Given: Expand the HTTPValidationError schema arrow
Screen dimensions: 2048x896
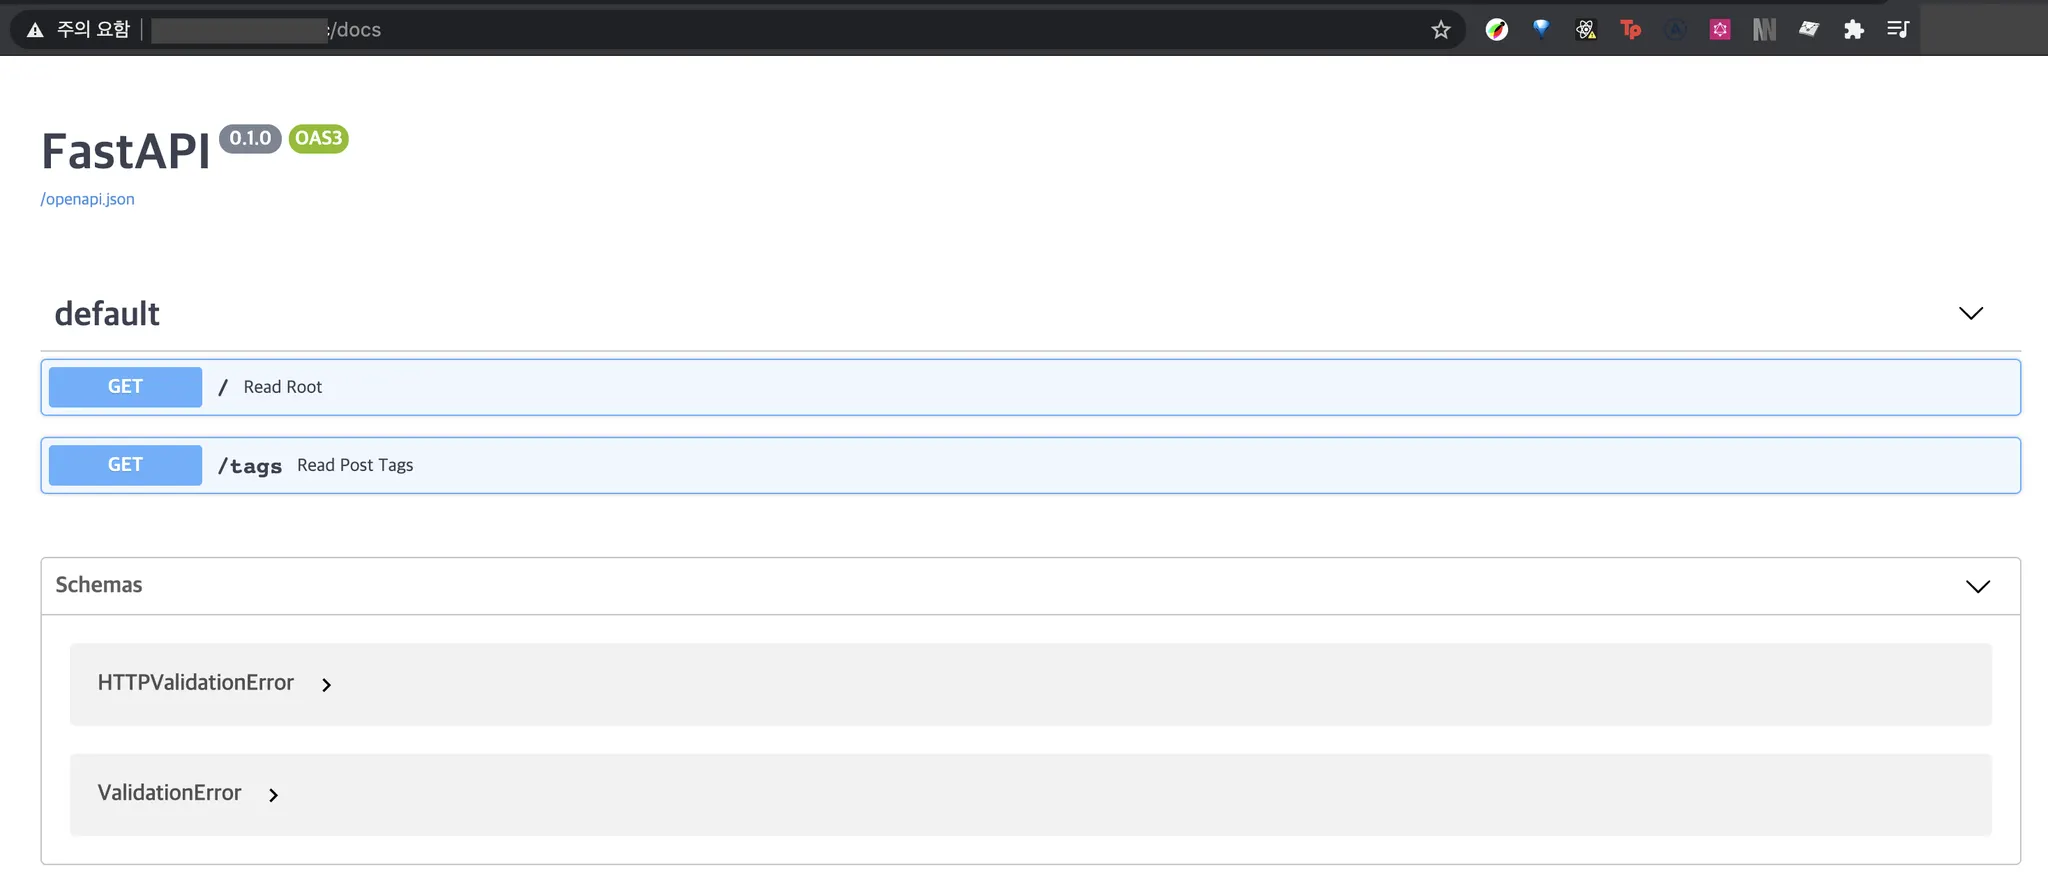Looking at the screenshot, I should point(326,685).
